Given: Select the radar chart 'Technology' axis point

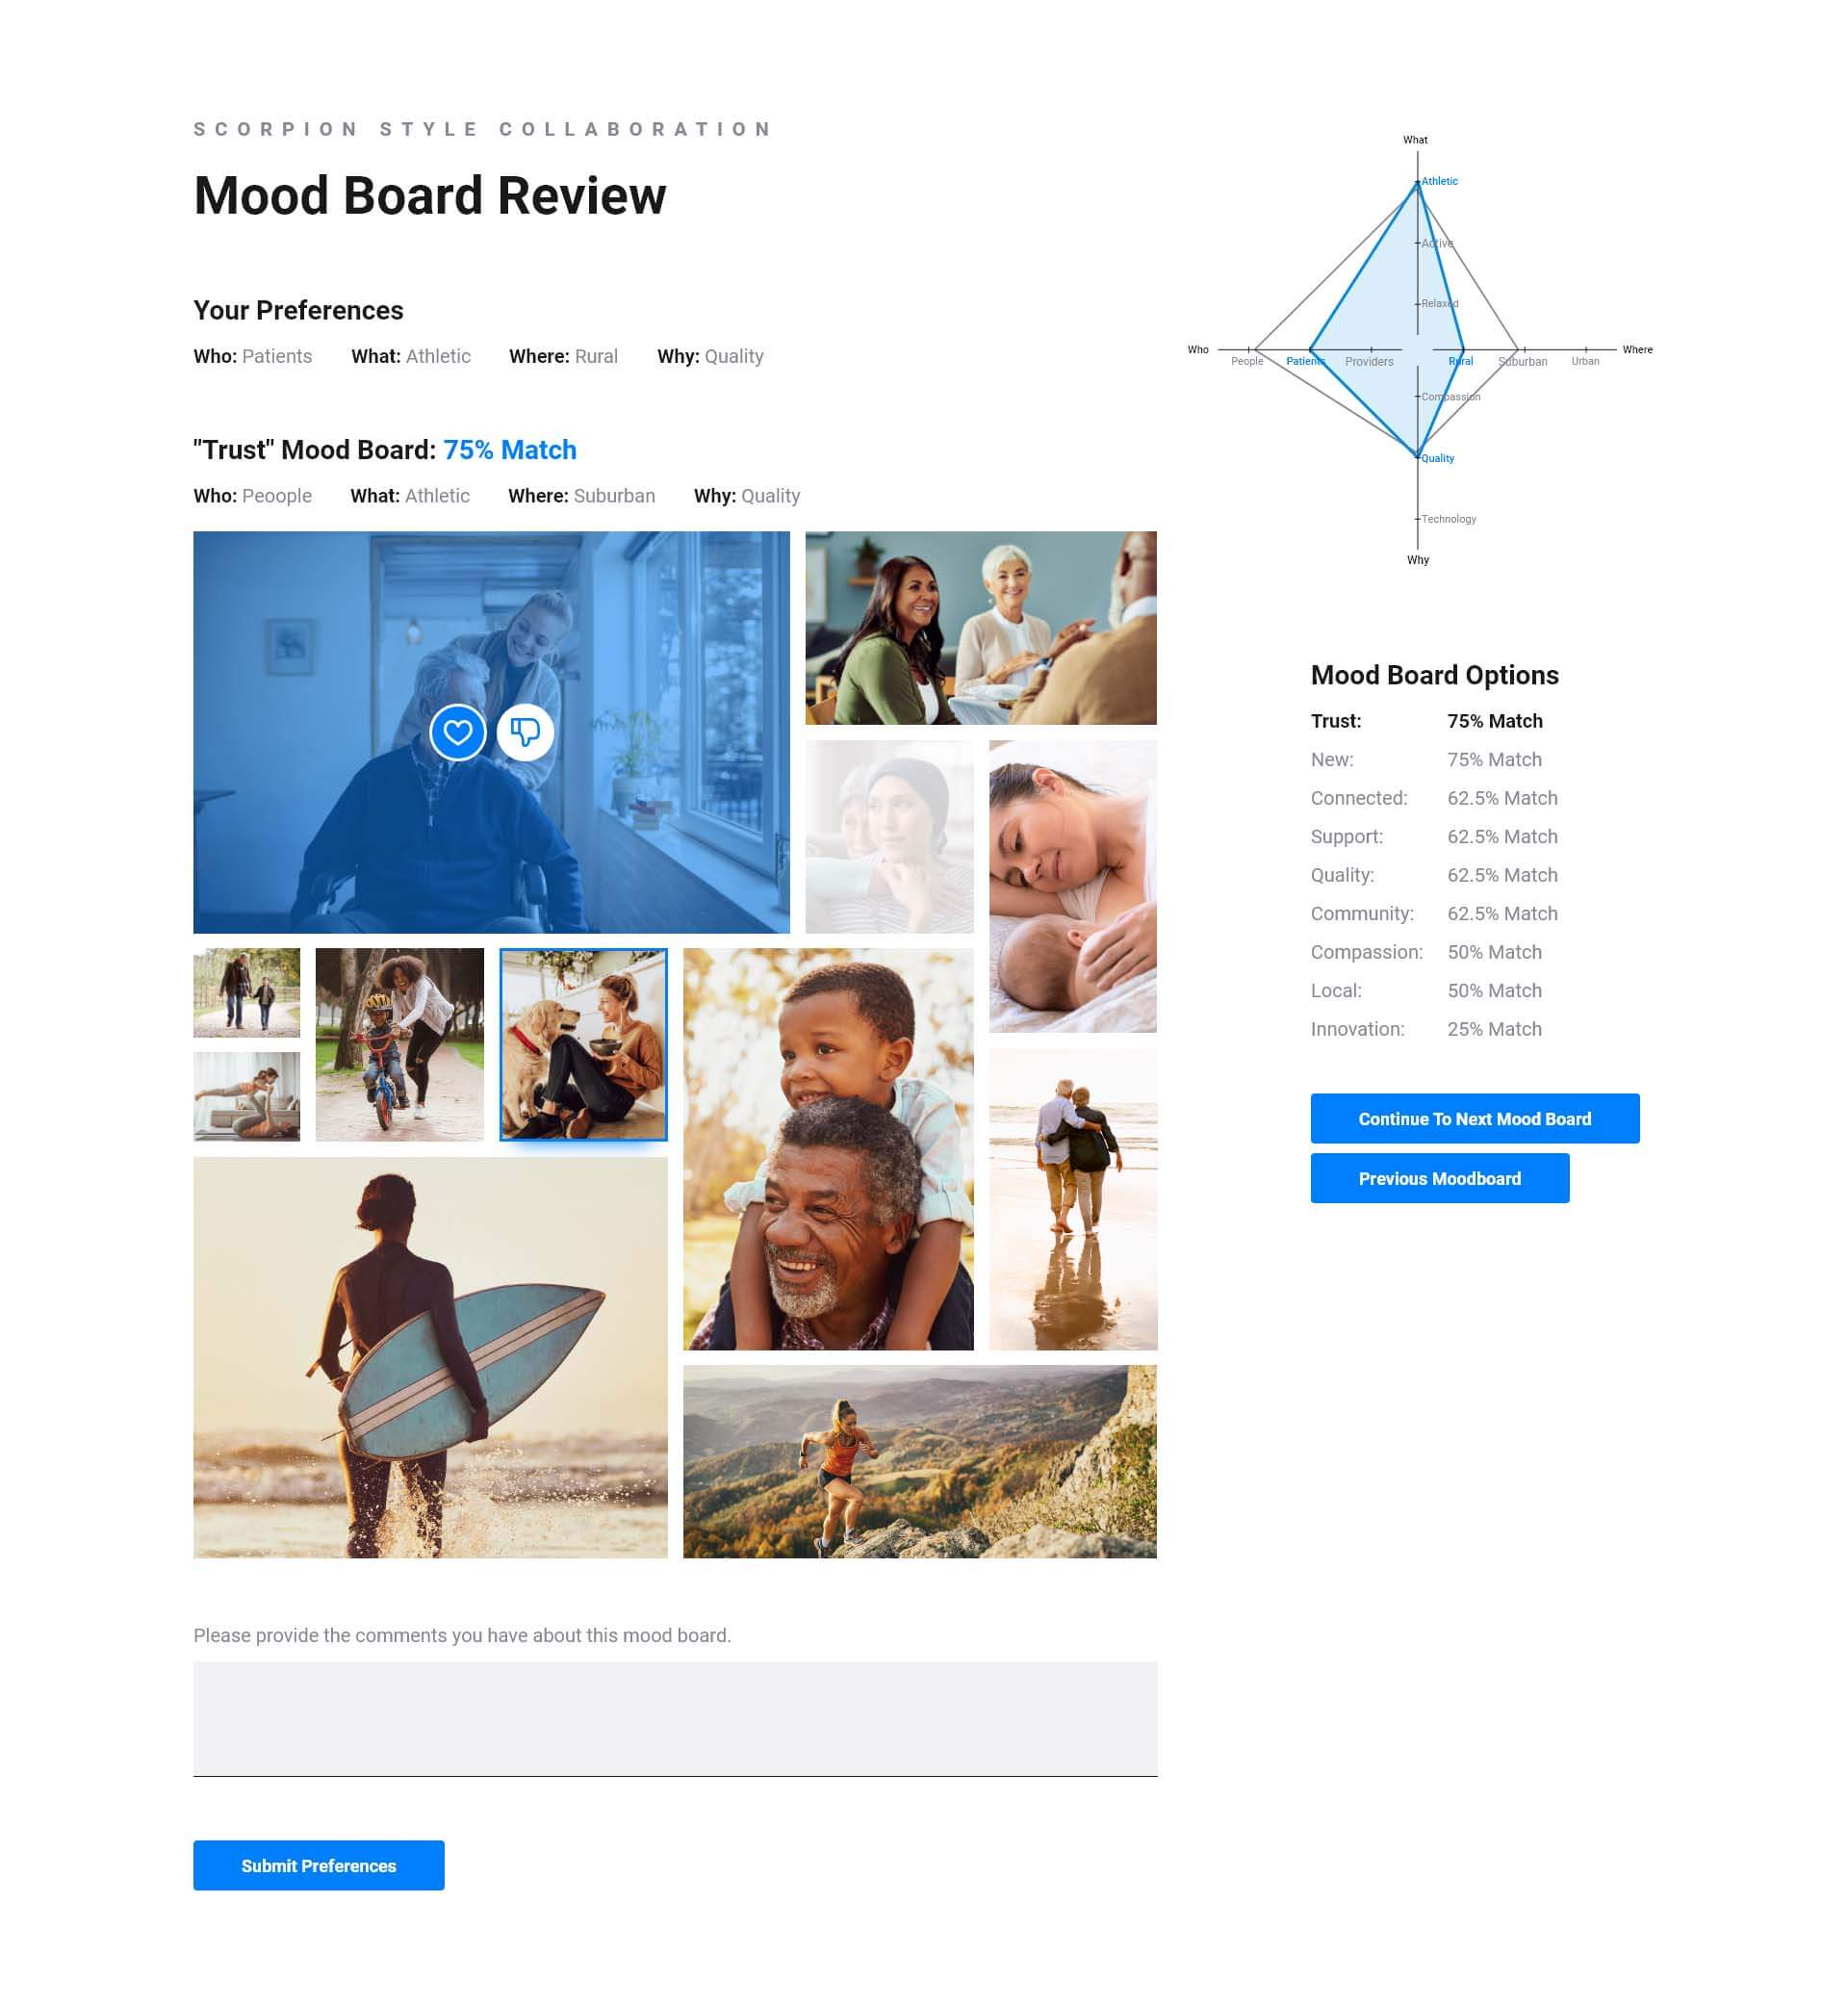Looking at the screenshot, I should click(1417, 519).
